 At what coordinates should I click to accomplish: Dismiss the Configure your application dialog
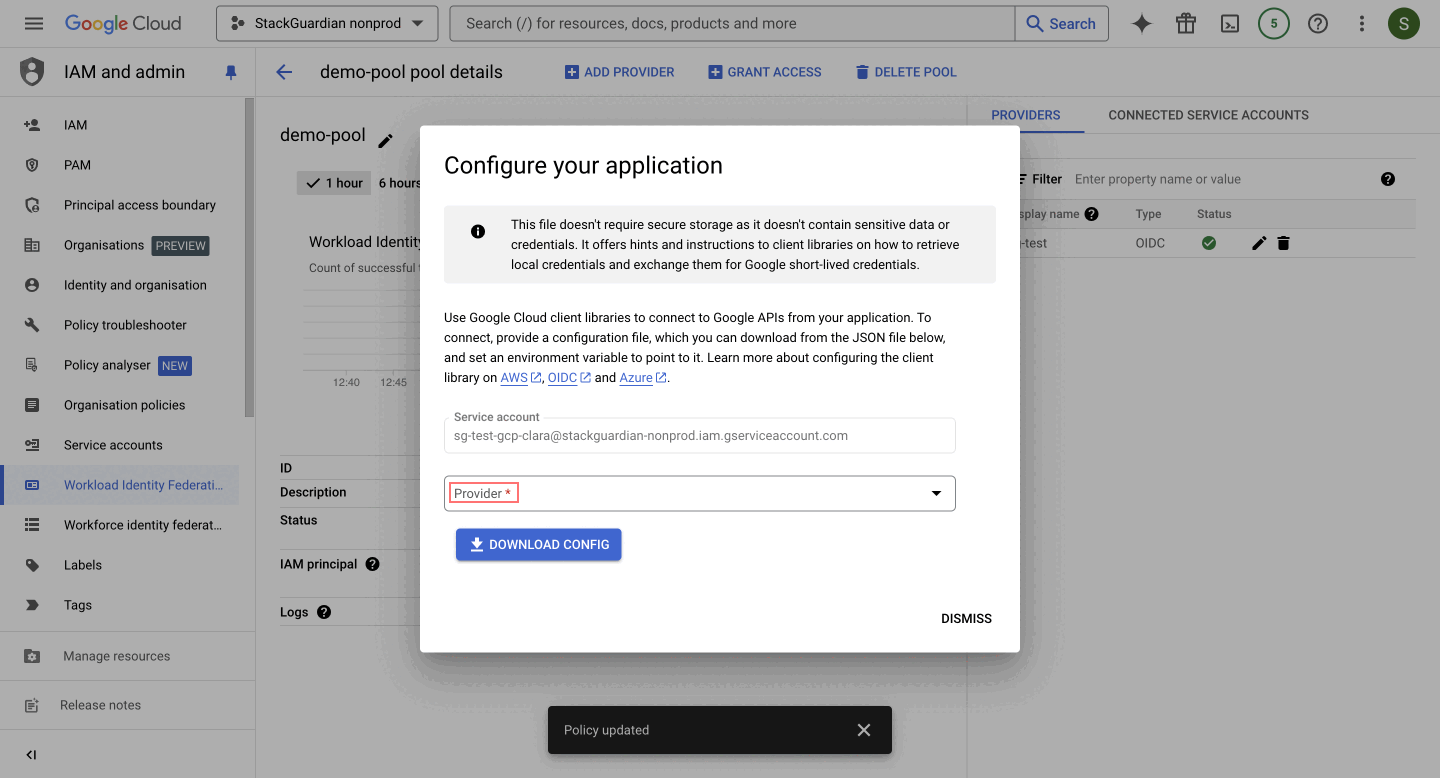pyautogui.click(x=966, y=619)
